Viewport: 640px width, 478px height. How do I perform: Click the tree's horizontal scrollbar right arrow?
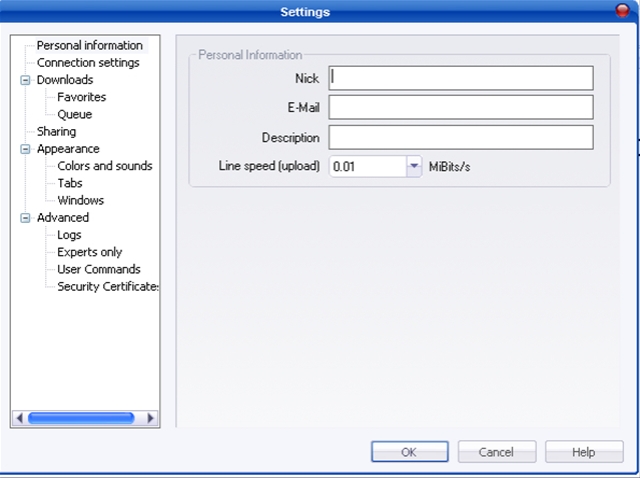(x=151, y=418)
